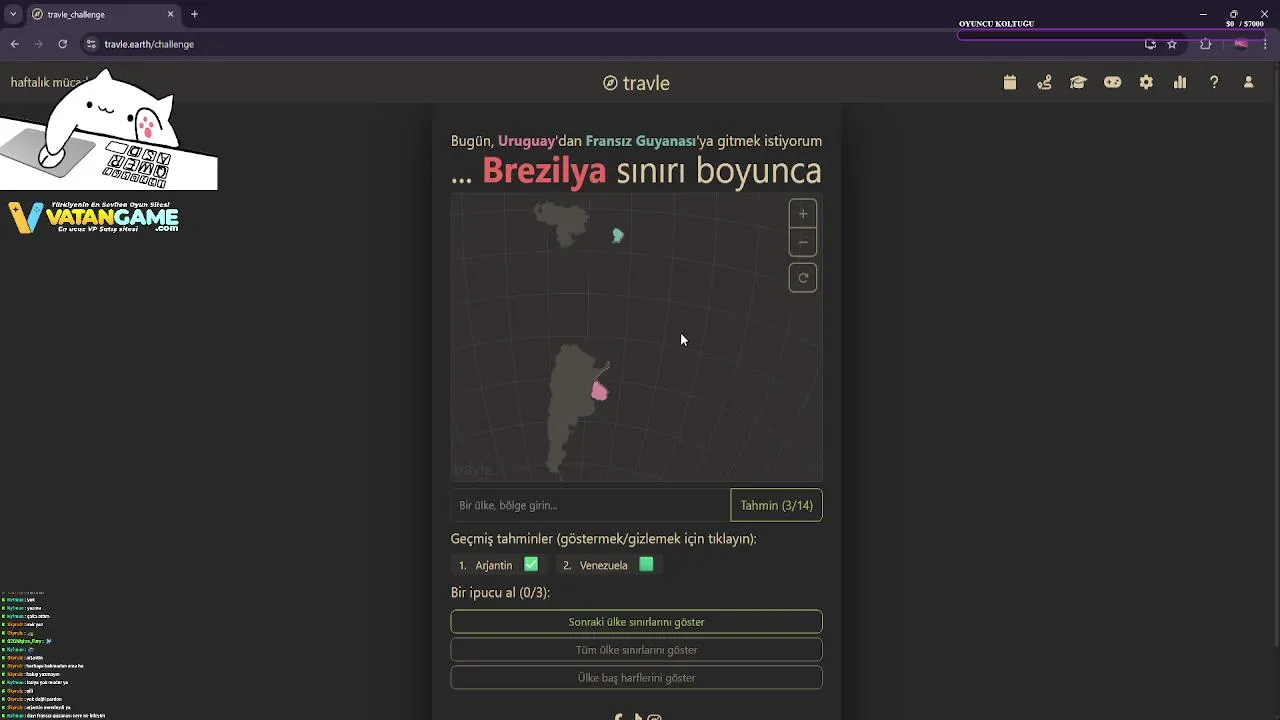Image resolution: width=1280 pixels, height=720 pixels.
Task: Open the calendar archive icon
Action: point(1010,83)
